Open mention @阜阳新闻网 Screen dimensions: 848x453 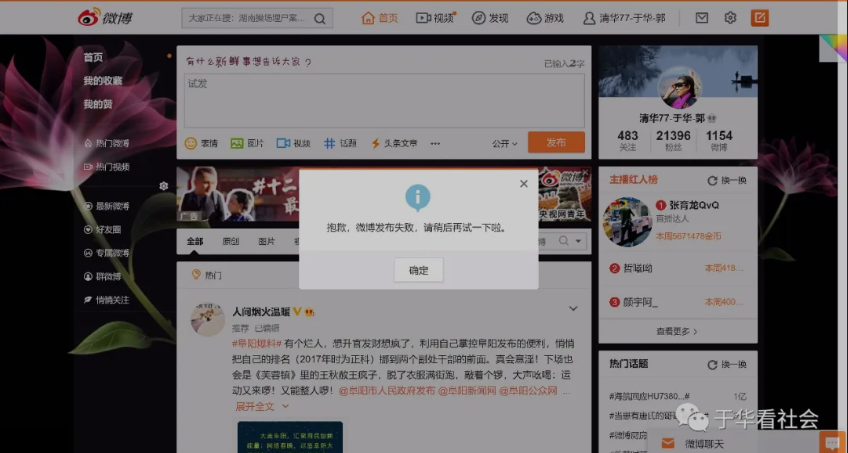coord(467,390)
